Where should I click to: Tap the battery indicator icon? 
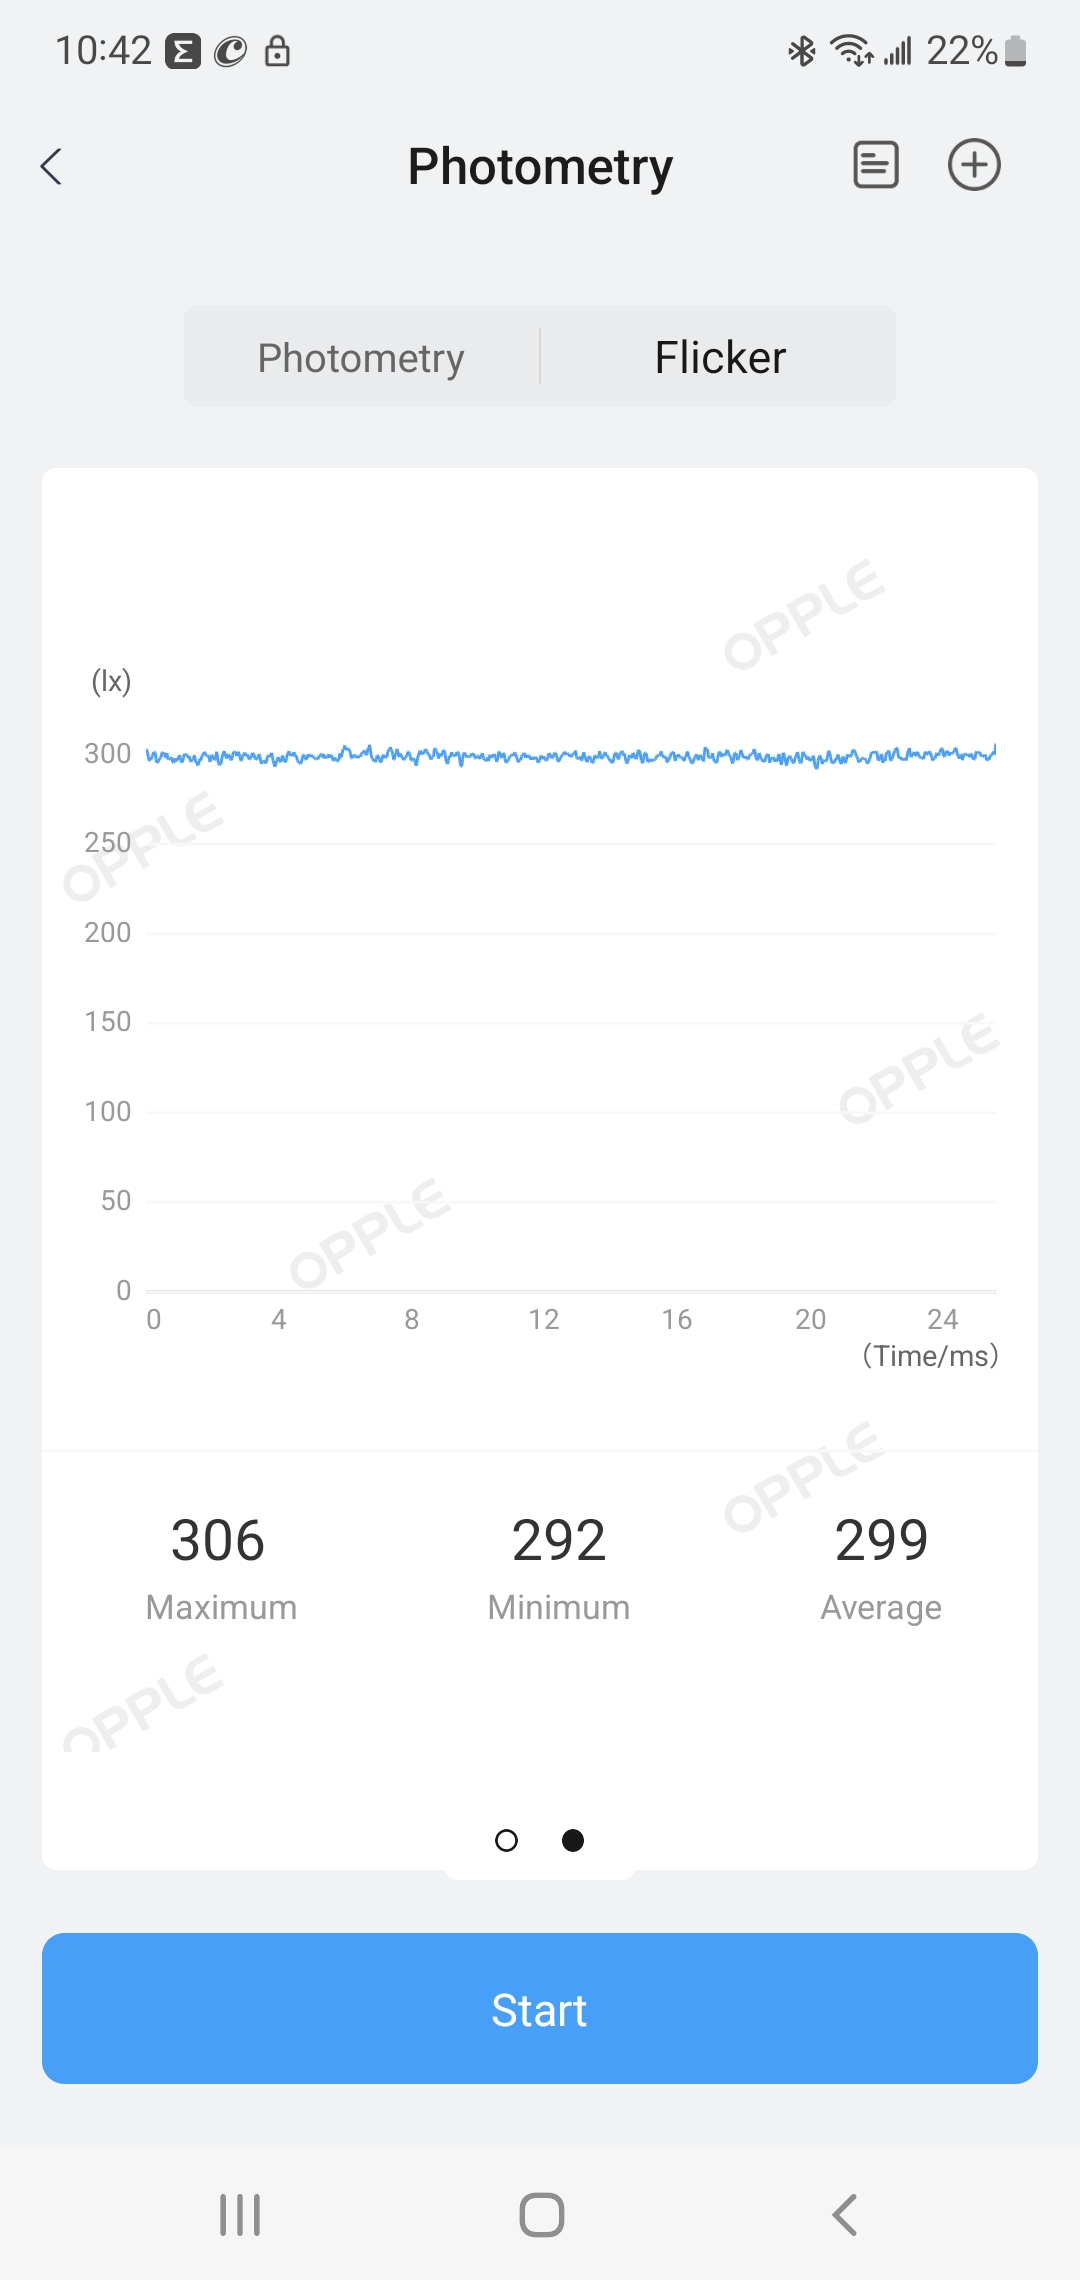pos(1016,50)
